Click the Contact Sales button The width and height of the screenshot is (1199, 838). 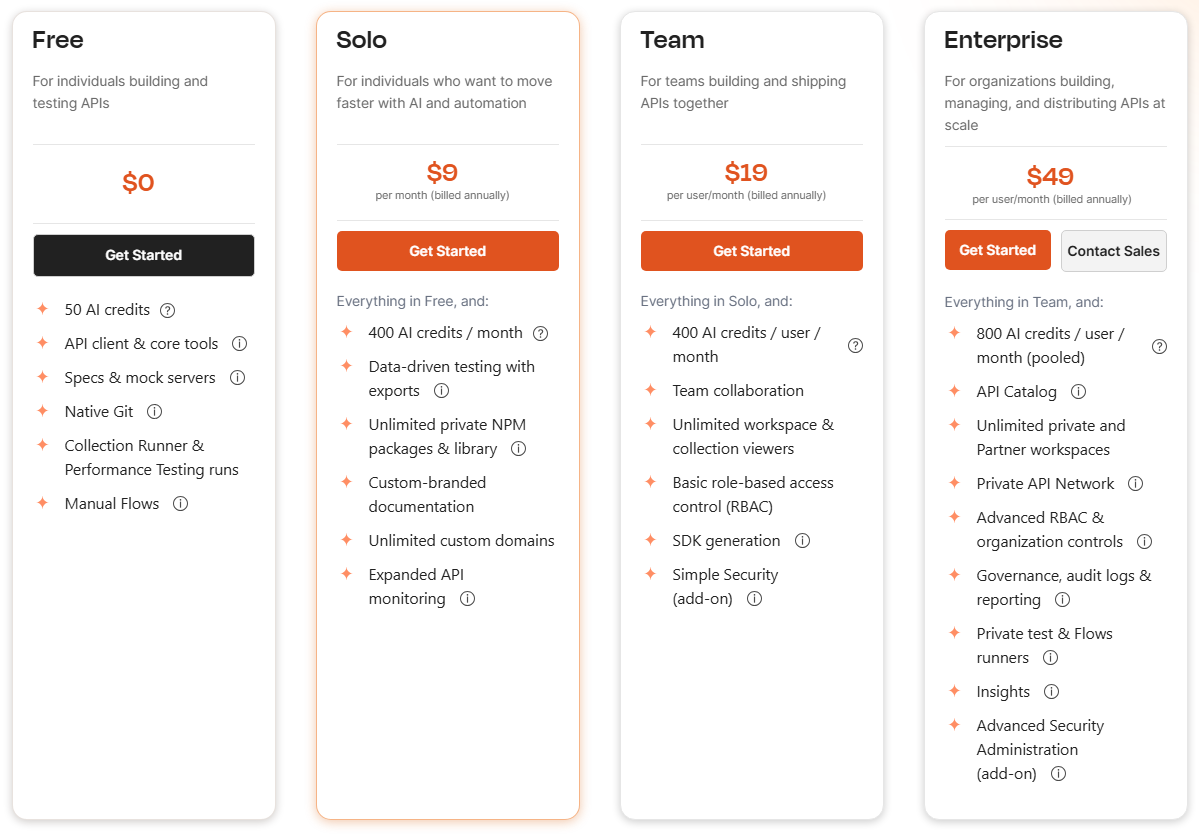pos(1113,251)
